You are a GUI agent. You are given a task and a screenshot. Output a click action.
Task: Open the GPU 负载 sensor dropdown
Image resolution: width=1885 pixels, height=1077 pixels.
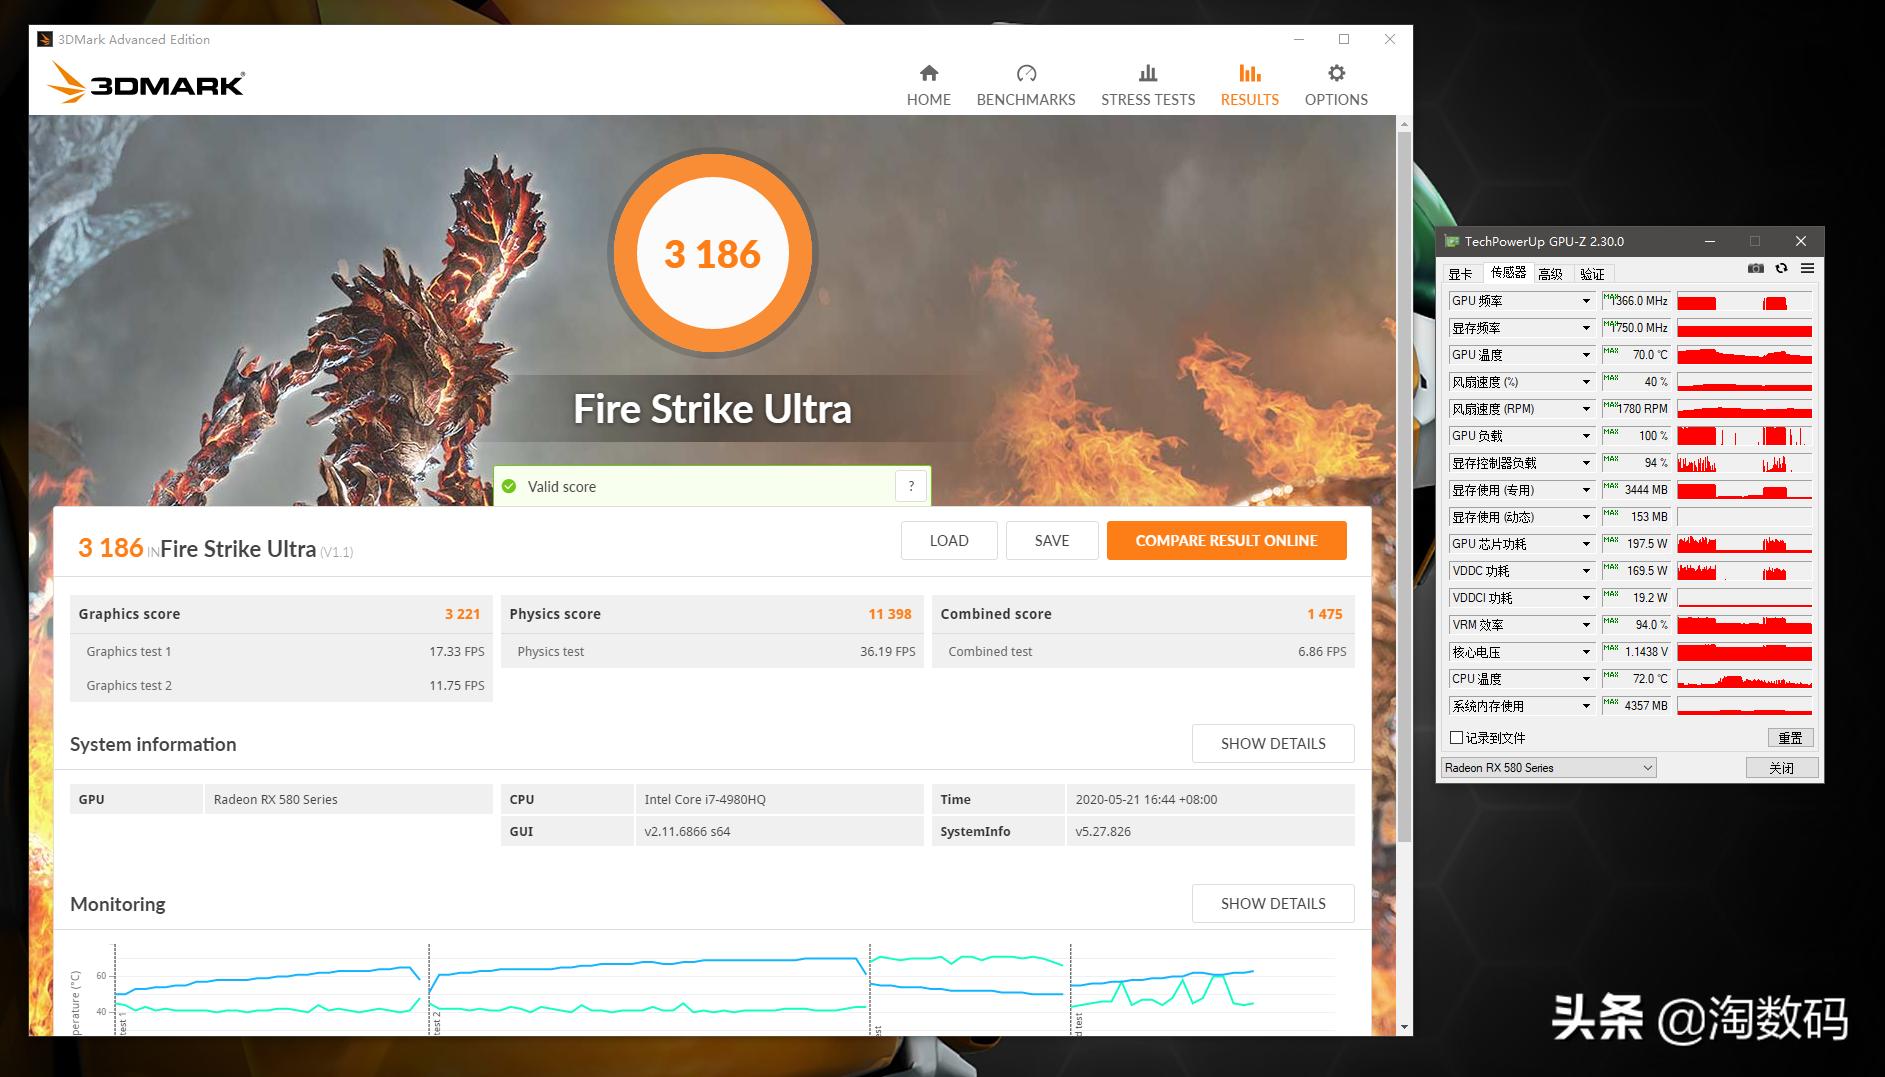click(x=1585, y=436)
